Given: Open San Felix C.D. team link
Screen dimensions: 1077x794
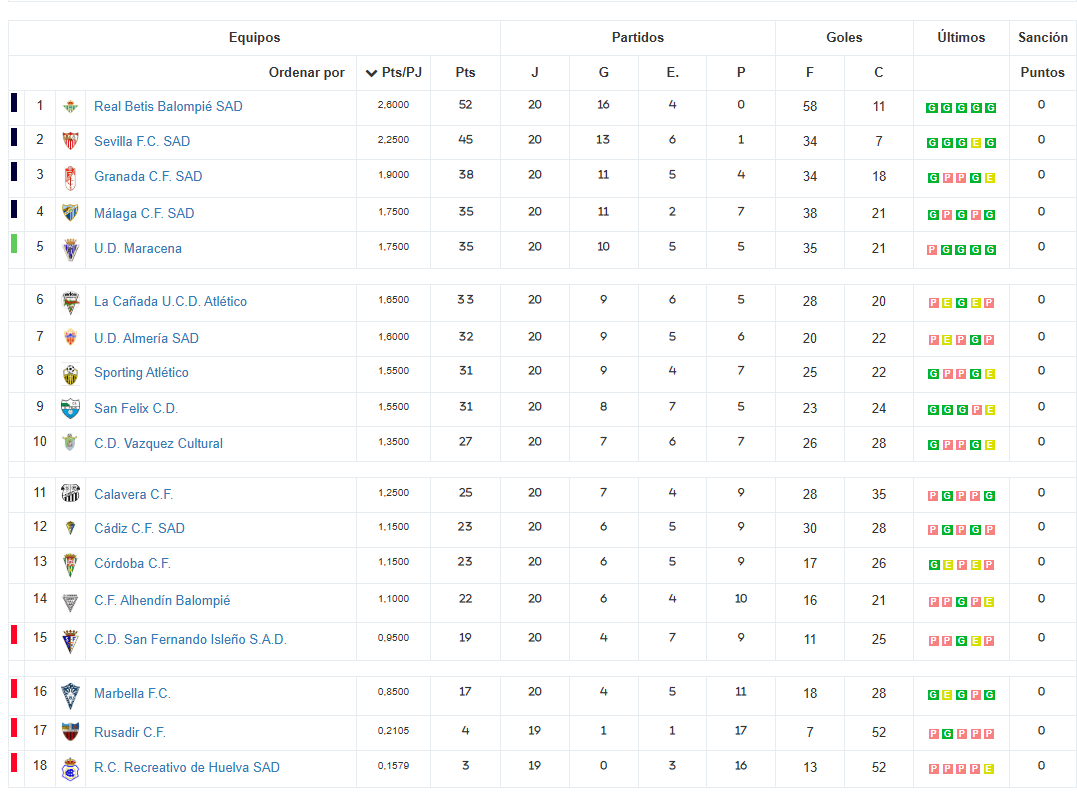Looking at the screenshot, I should point(136,409).
